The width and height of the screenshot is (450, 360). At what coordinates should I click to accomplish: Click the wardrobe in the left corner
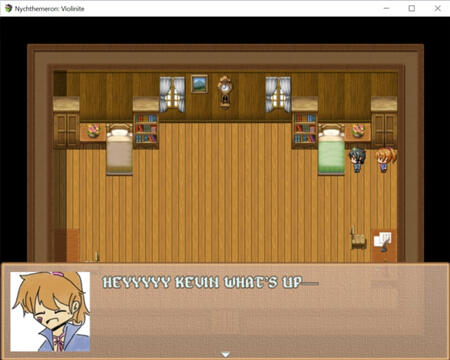point(66,123)
